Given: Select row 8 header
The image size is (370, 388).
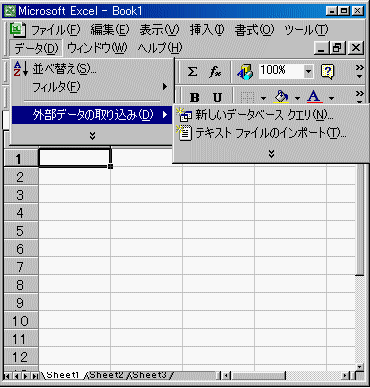Looking at the screenshot, I should (21, 285).
